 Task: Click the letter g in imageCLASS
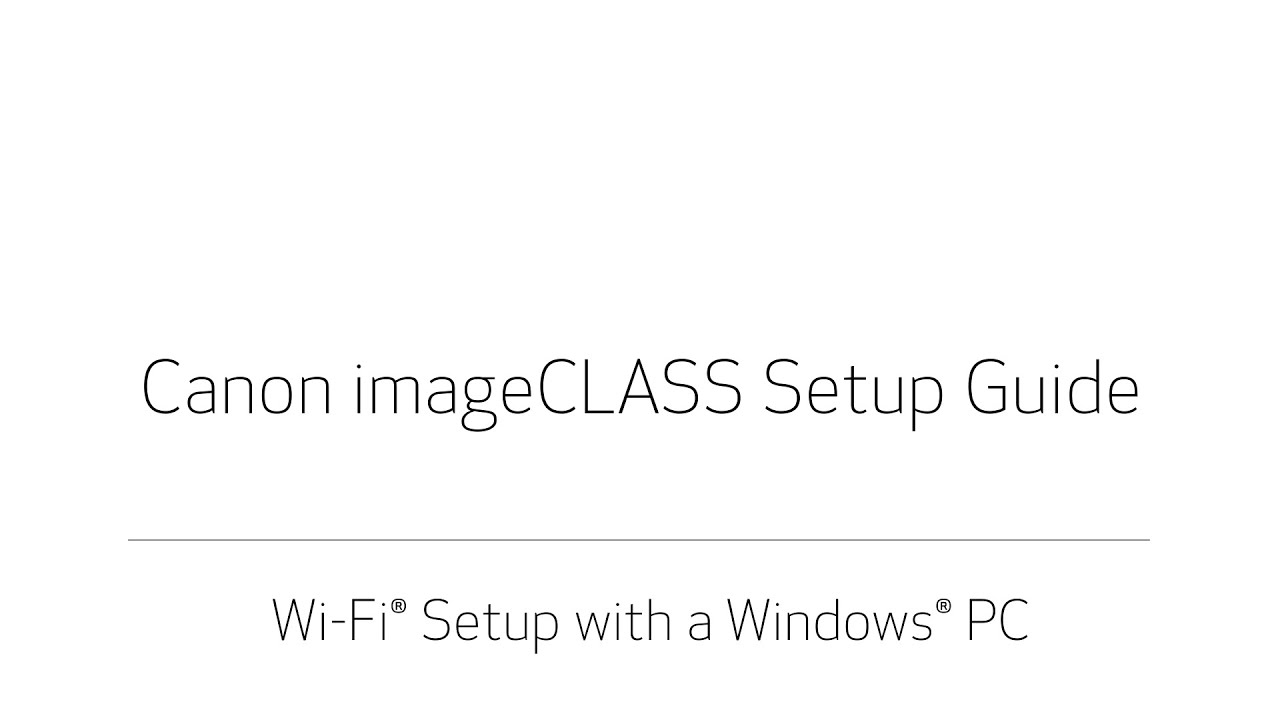(x=473, y=403)
